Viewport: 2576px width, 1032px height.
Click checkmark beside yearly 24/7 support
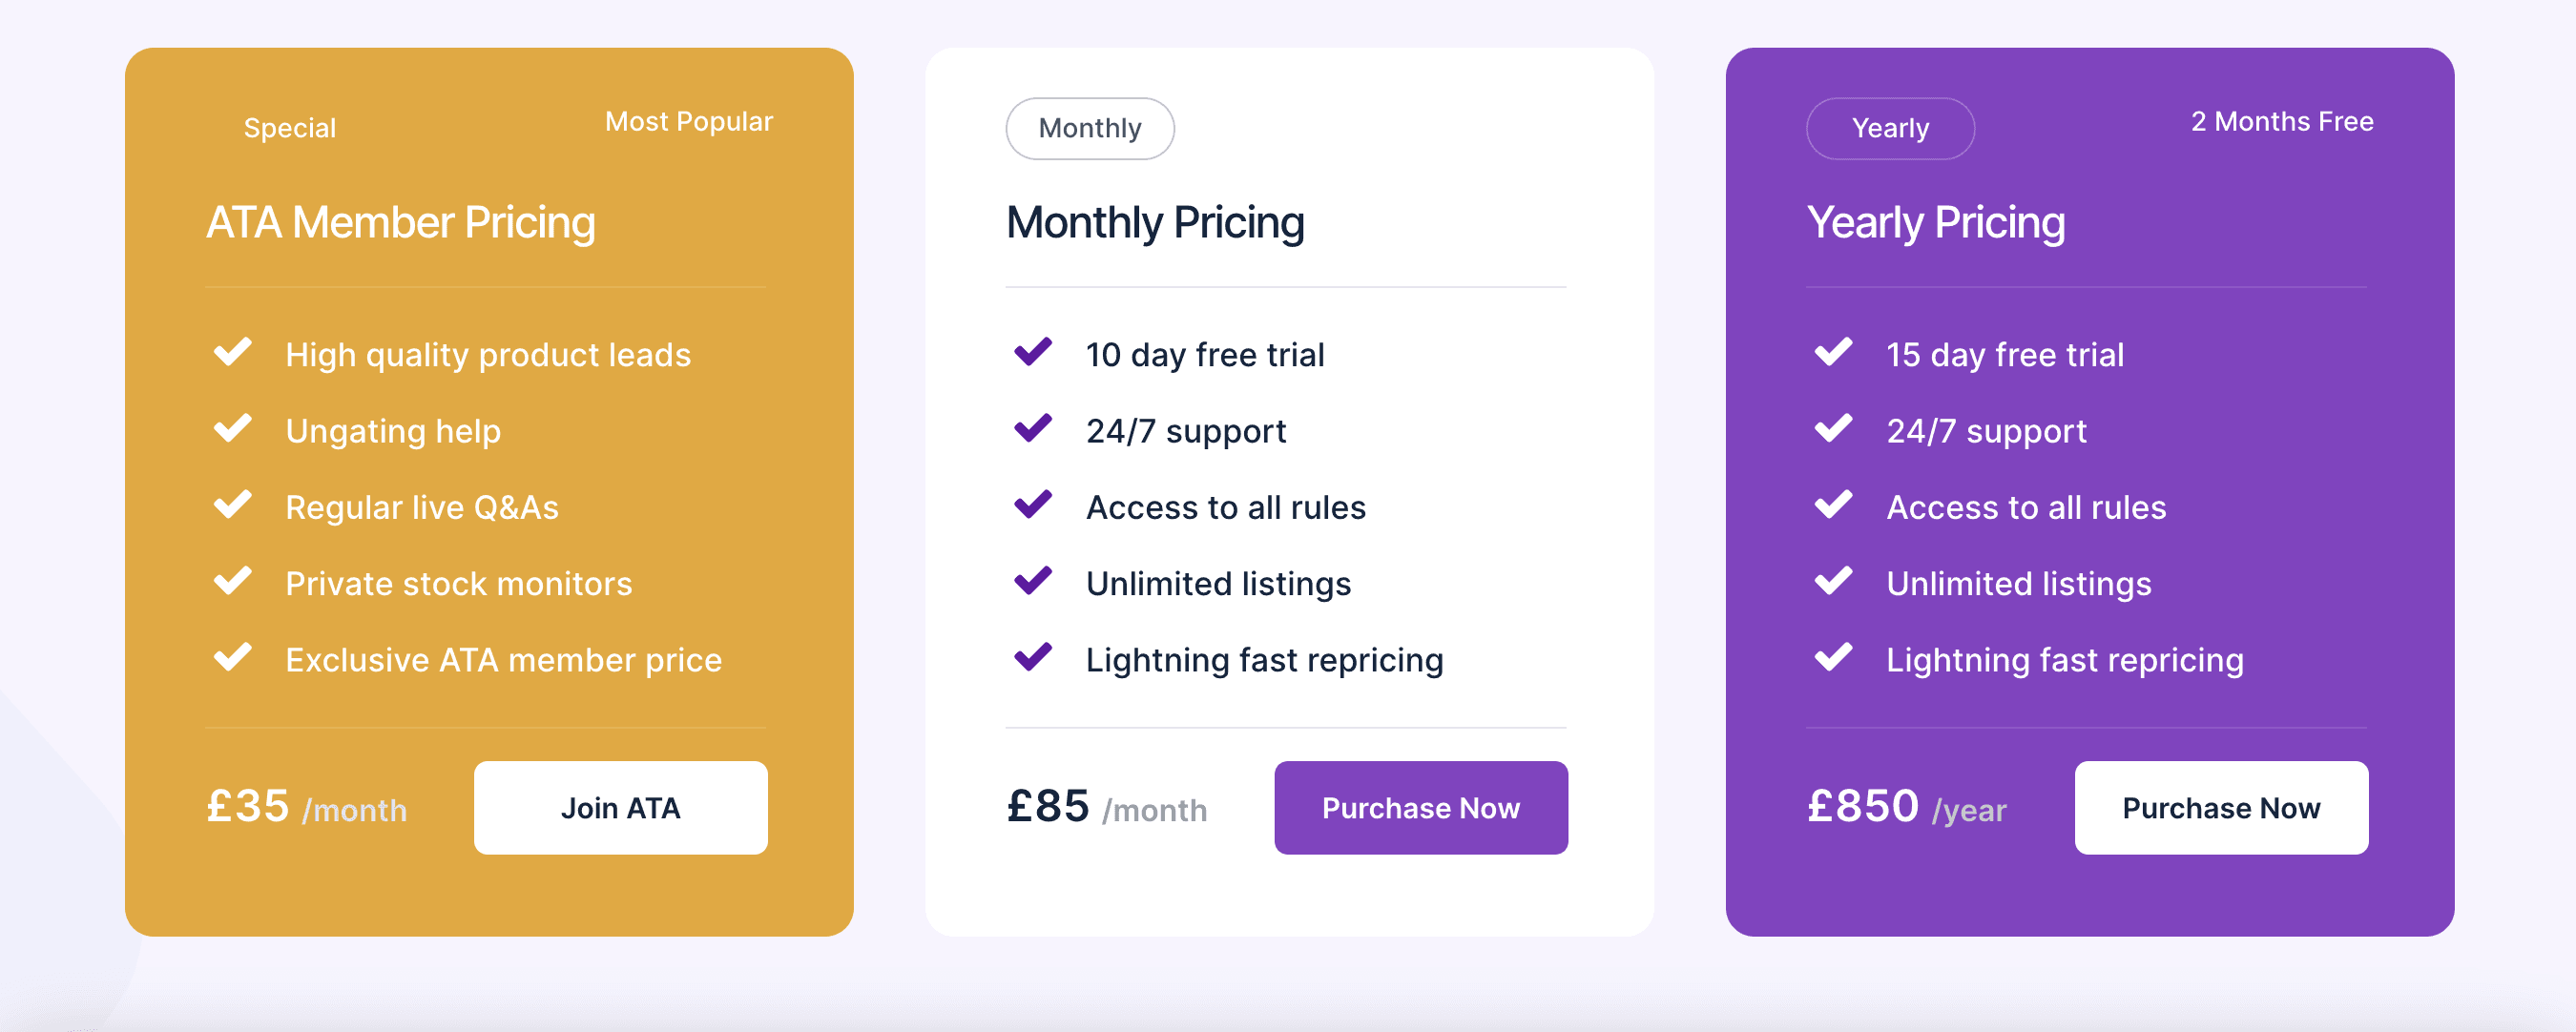tap(1833, 429)
